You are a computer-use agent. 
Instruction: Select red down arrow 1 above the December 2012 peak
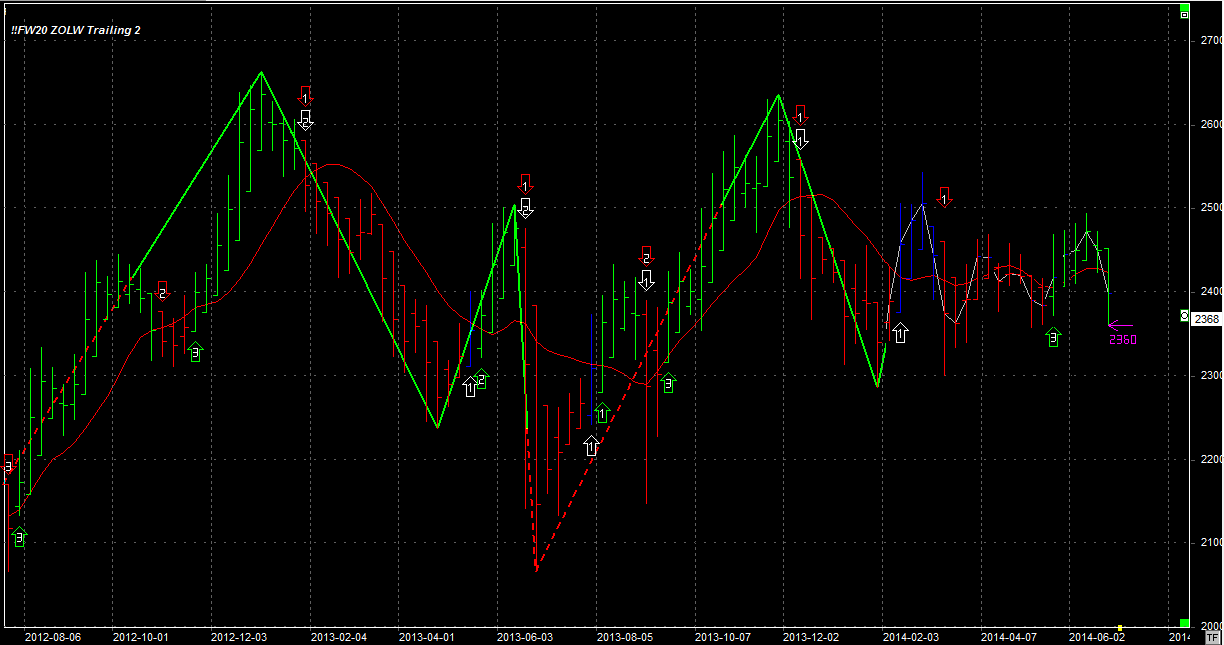(305, 95)
